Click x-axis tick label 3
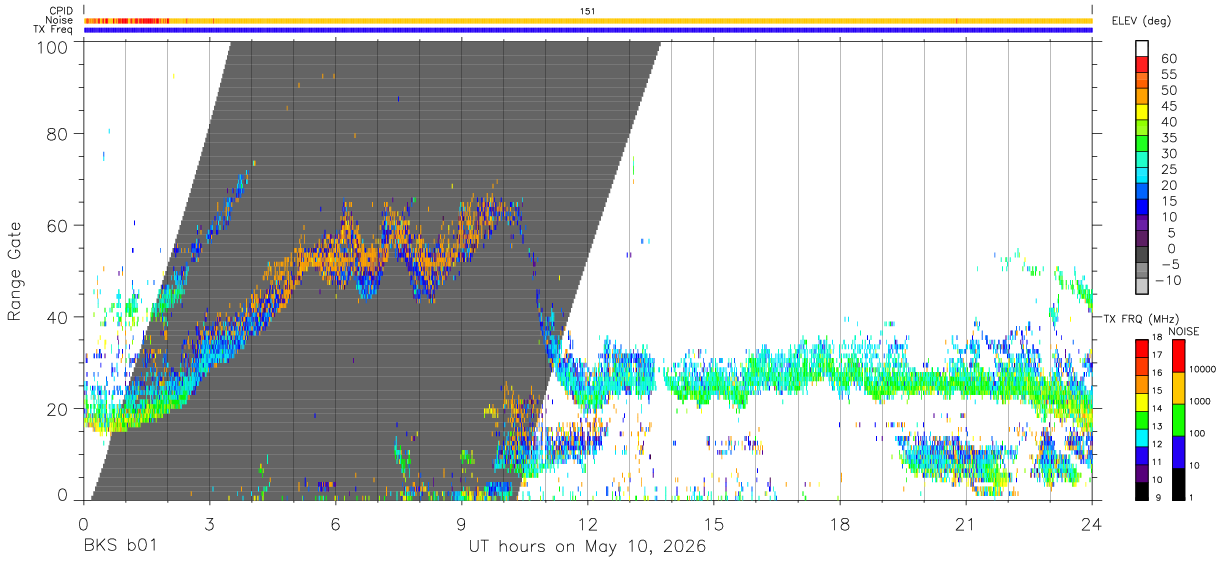The height and width of the screenshot is (567, 1228). pos(210,524)
